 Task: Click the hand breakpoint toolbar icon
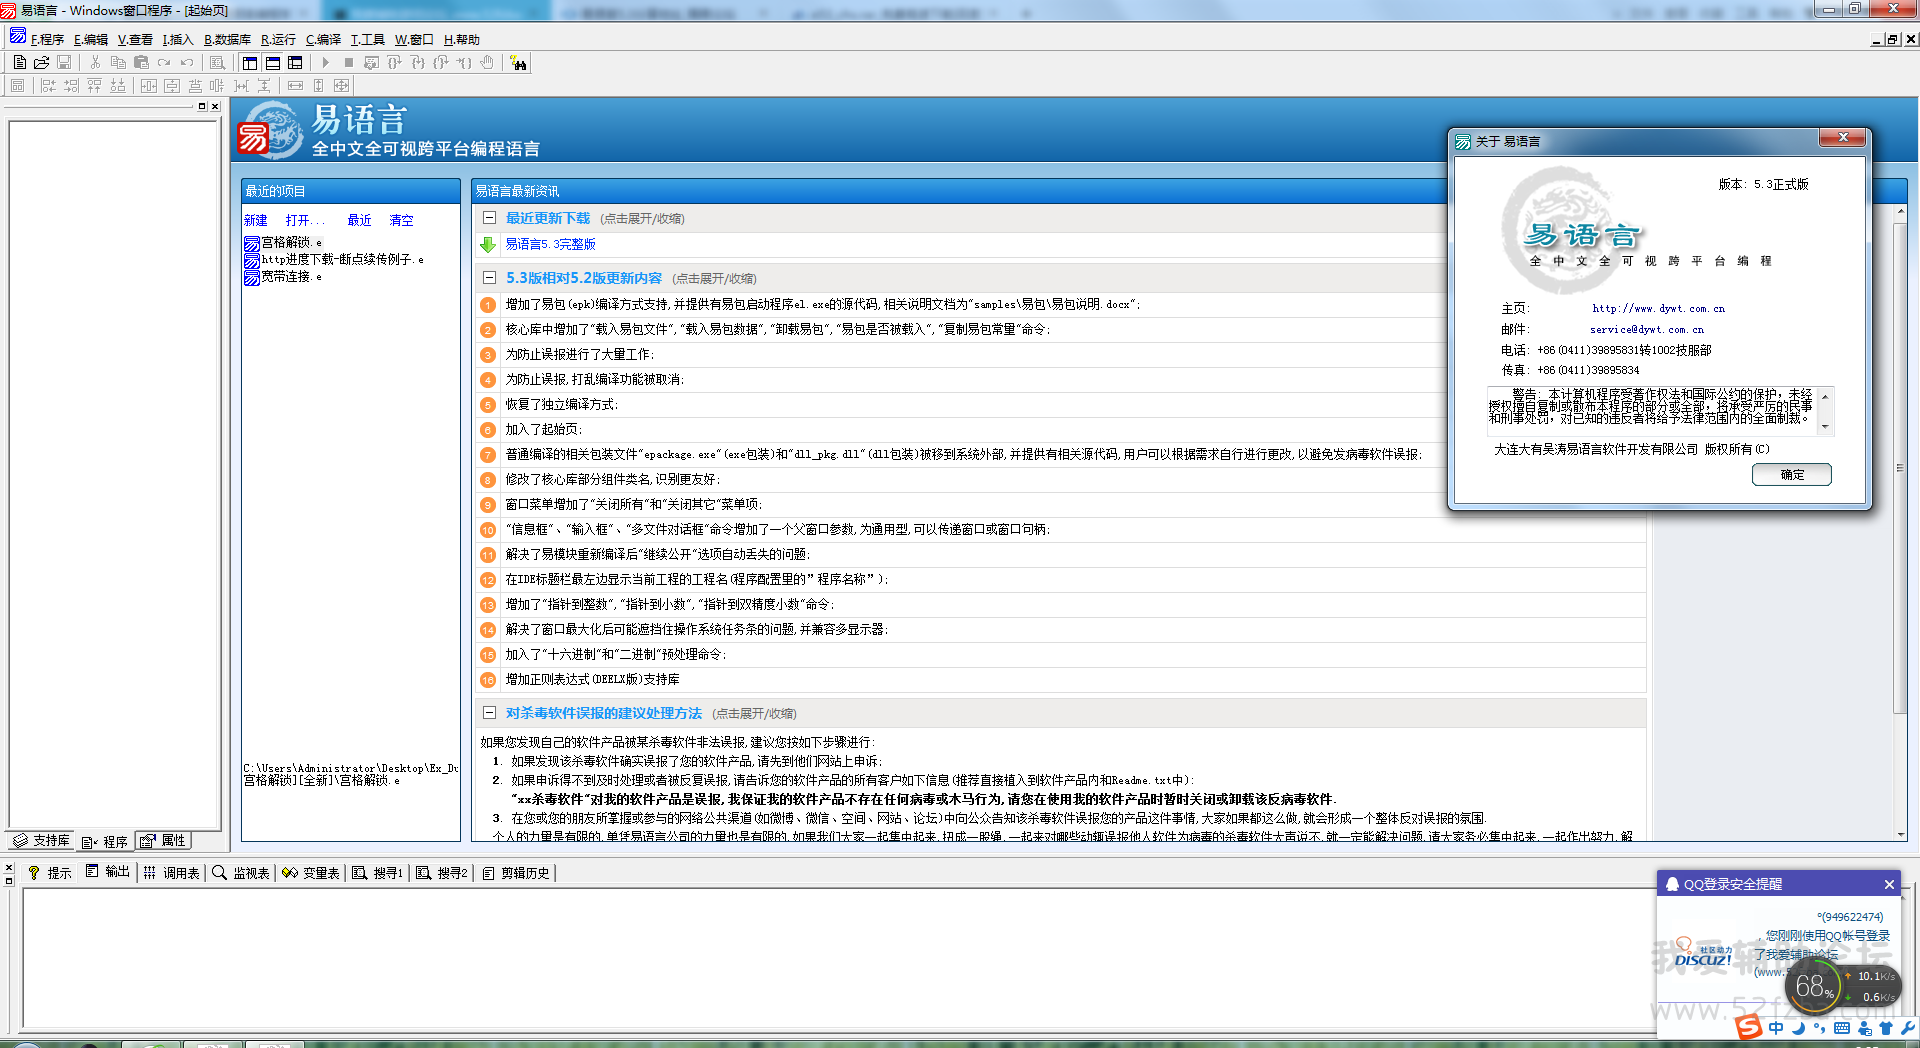pos(487,62)
